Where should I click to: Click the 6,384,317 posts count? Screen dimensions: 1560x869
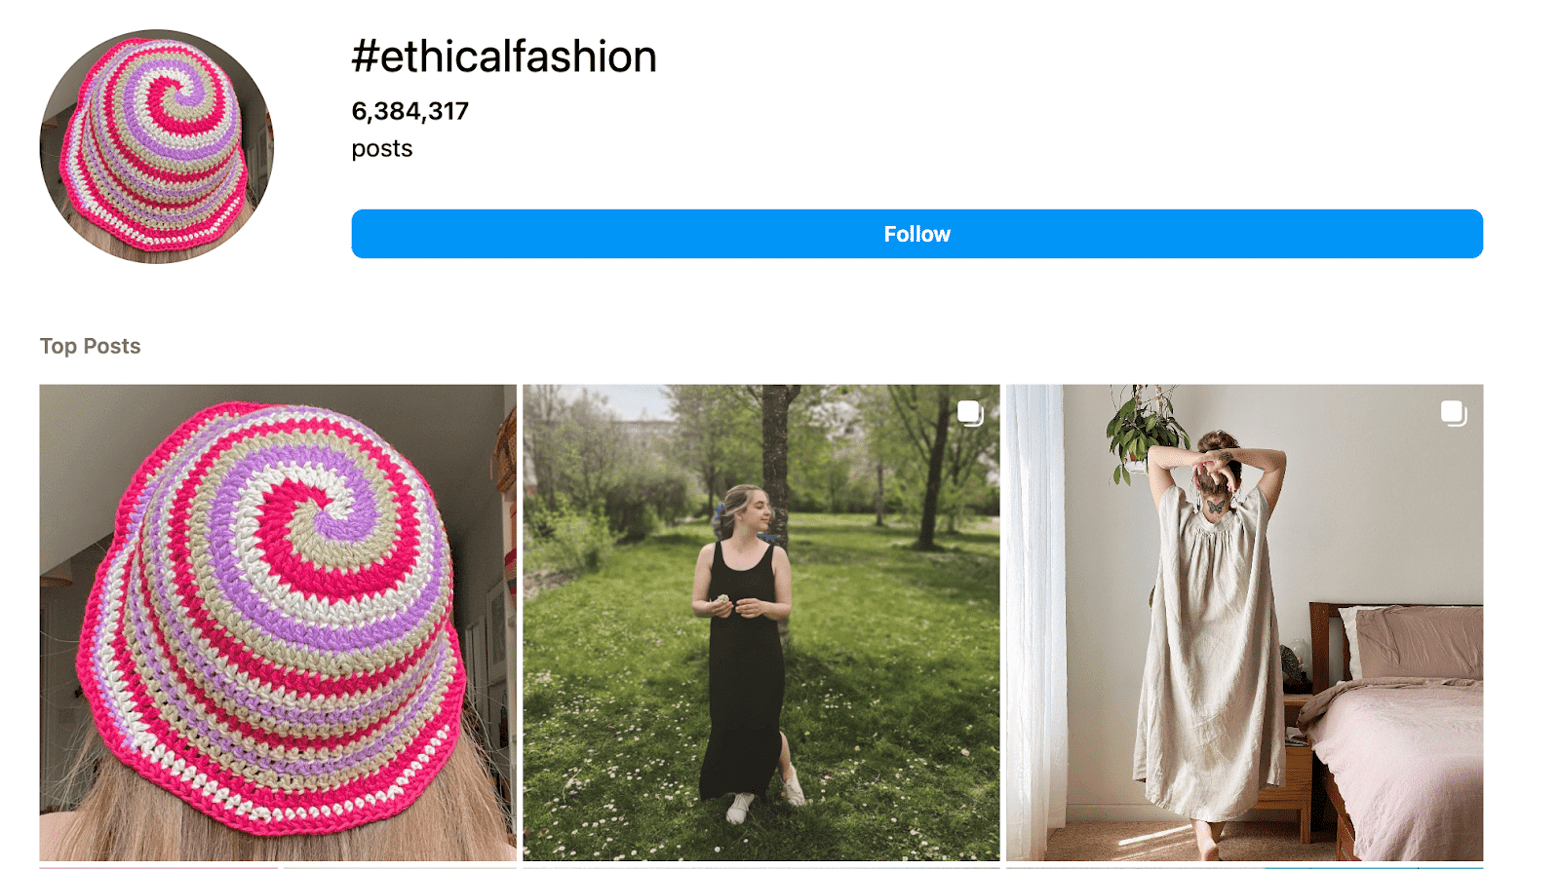pos(409,112)
